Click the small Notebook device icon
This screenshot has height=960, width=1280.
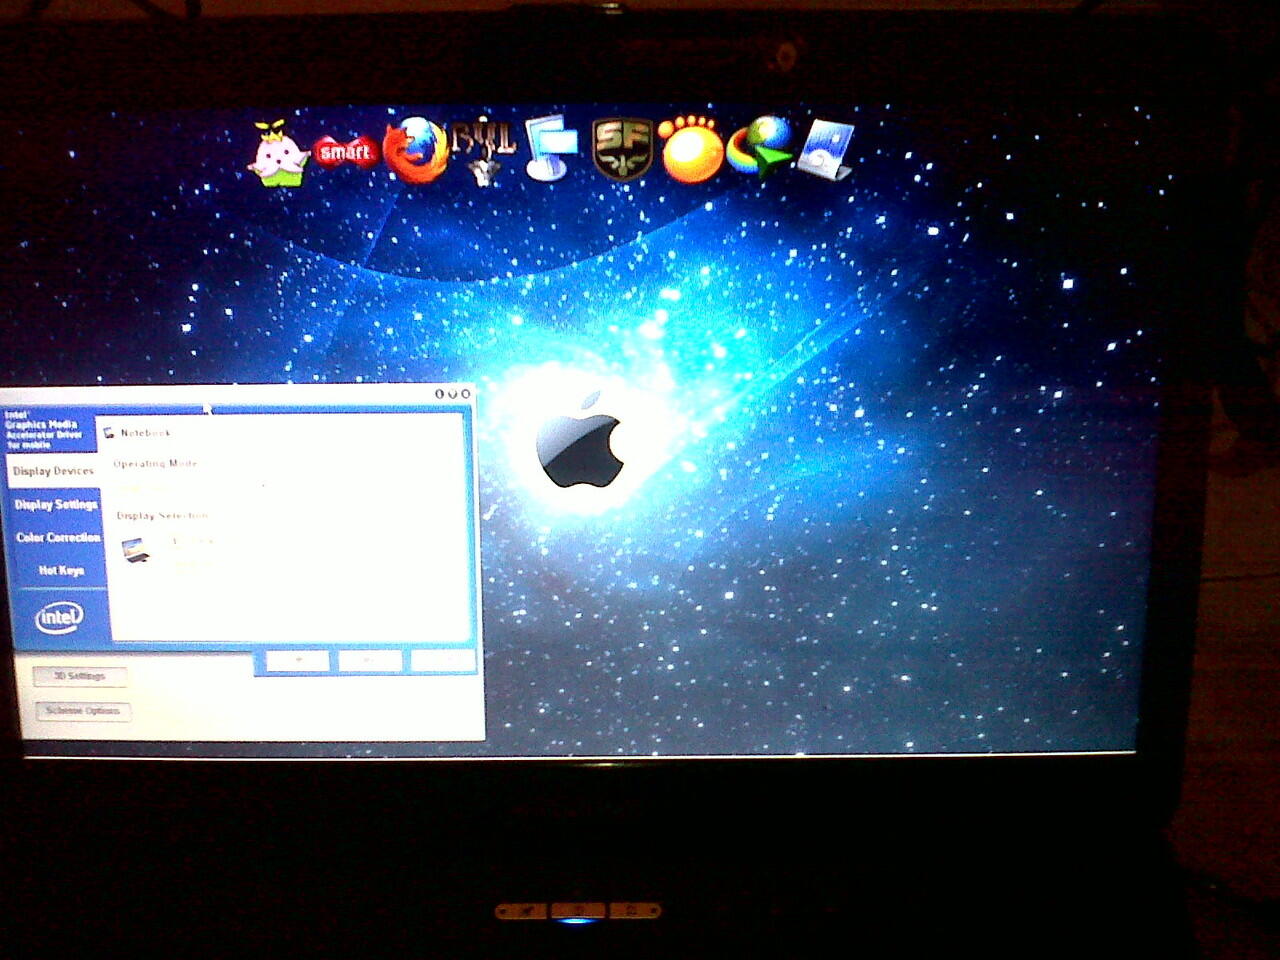109,433
